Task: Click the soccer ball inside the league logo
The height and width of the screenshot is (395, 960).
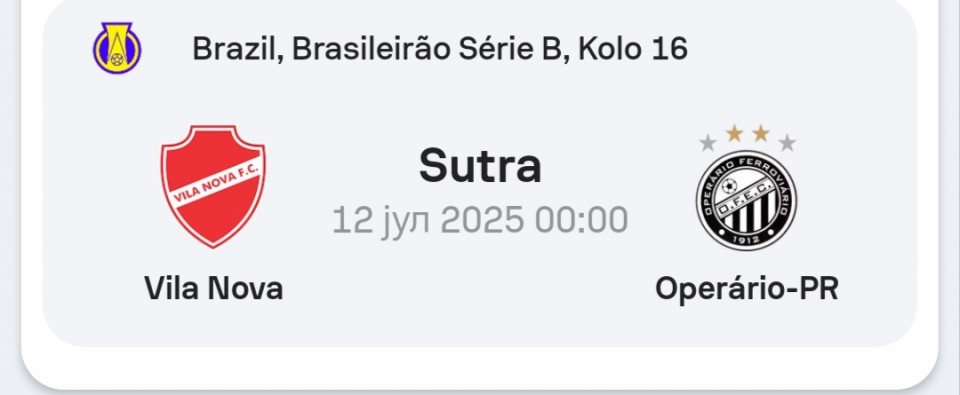Action: coord(116,59)
